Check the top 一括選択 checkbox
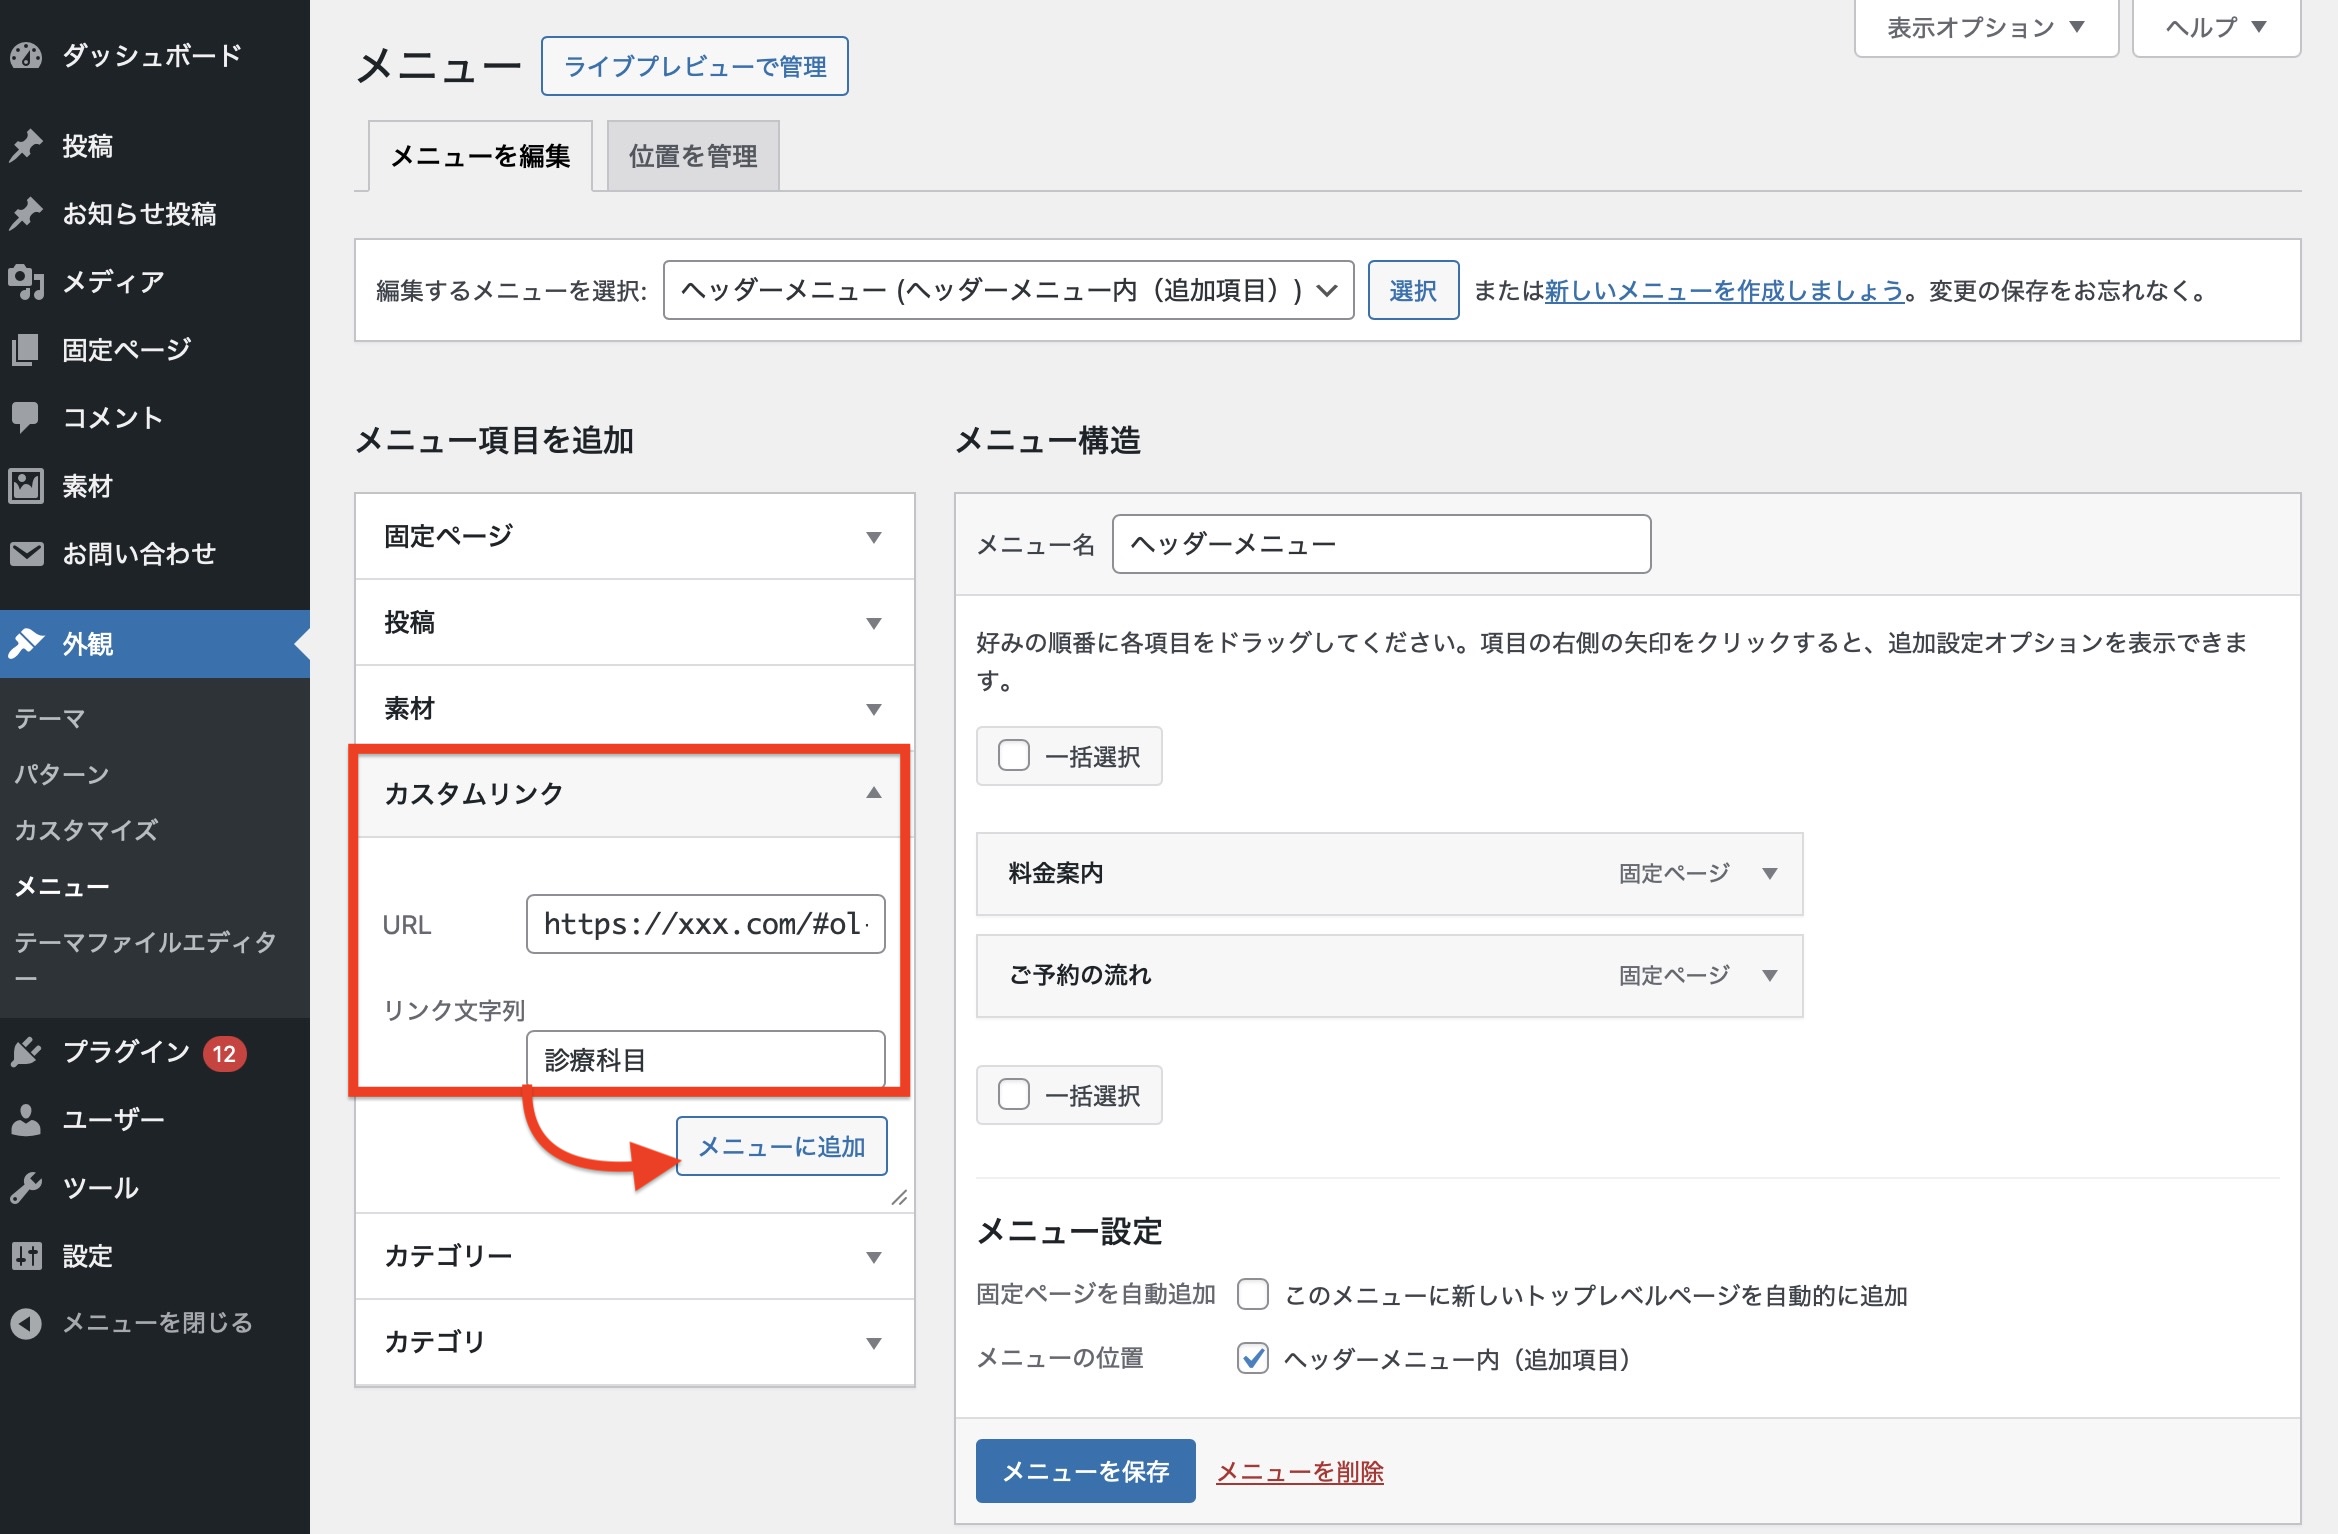2338x1534 pixels. tap(1014, 755)
